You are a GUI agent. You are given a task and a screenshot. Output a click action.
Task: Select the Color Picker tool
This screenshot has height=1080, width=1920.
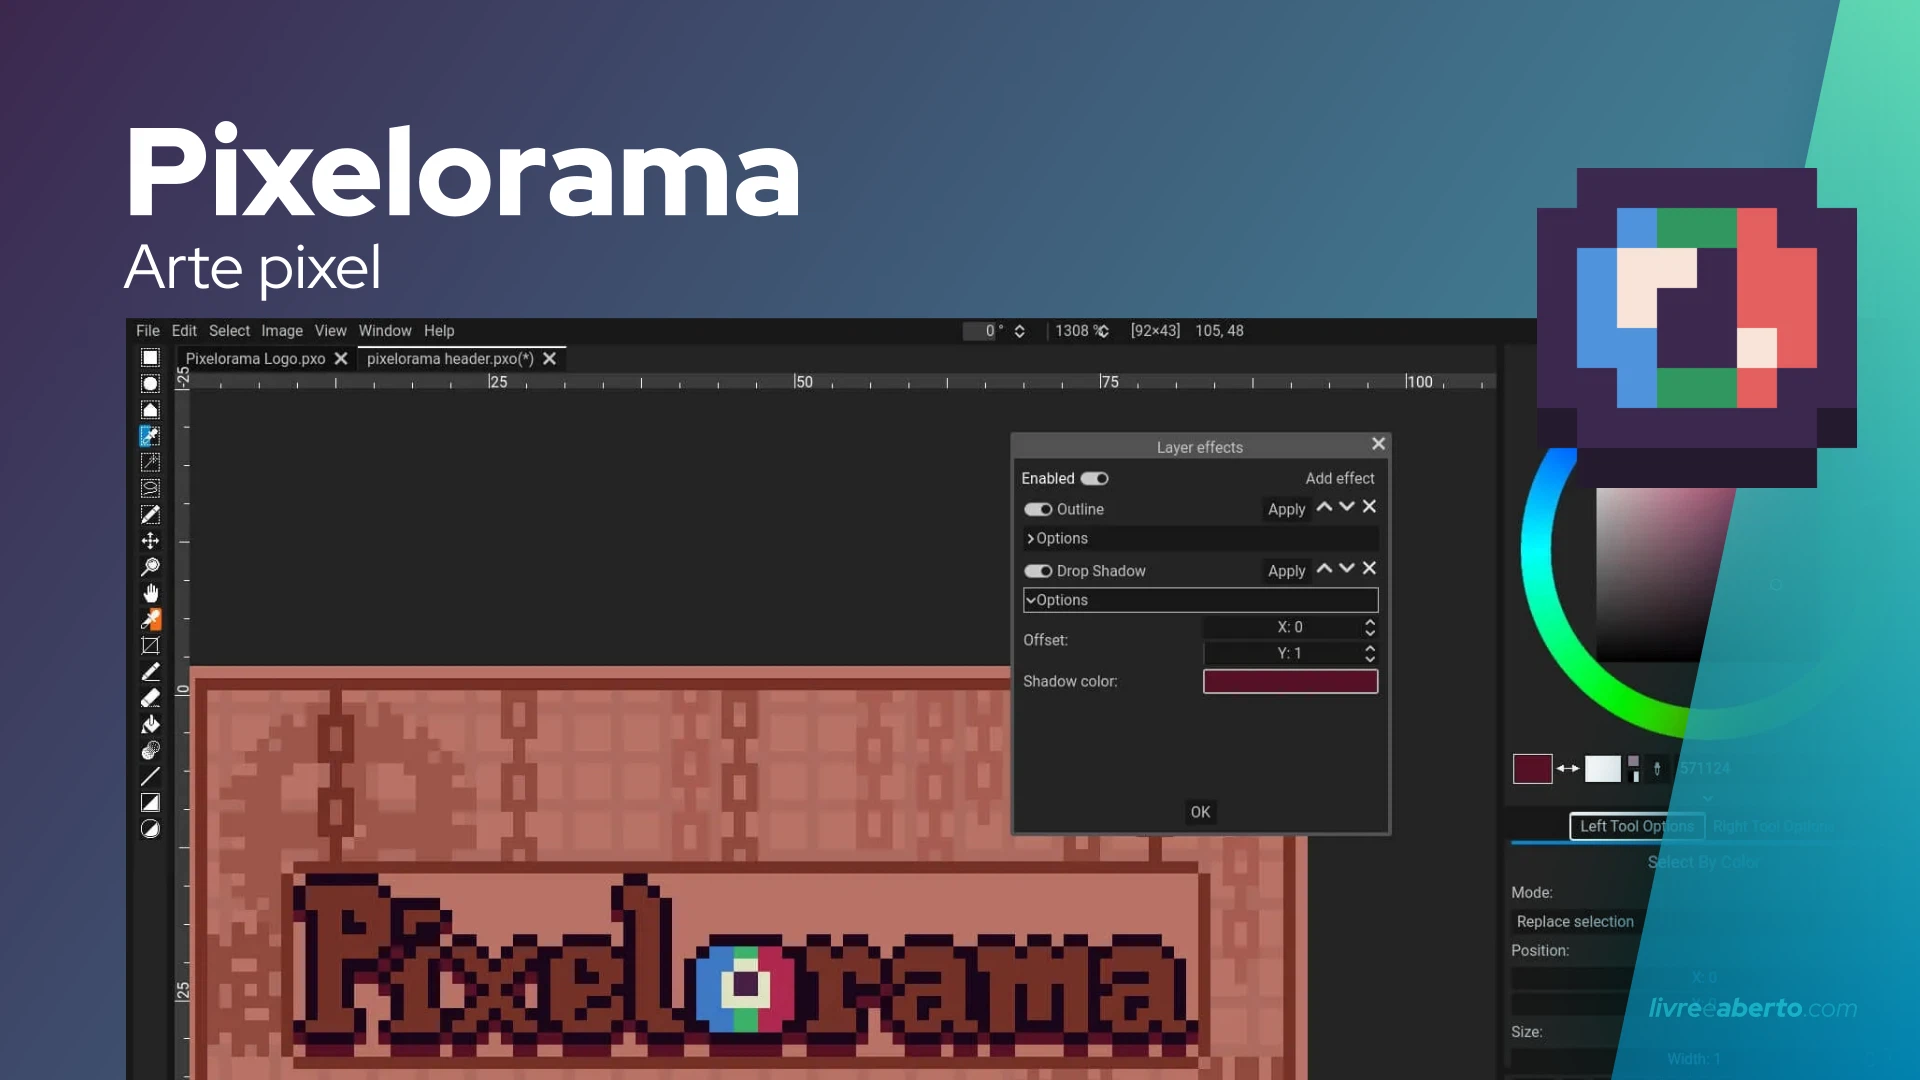[x=150, y=619]
